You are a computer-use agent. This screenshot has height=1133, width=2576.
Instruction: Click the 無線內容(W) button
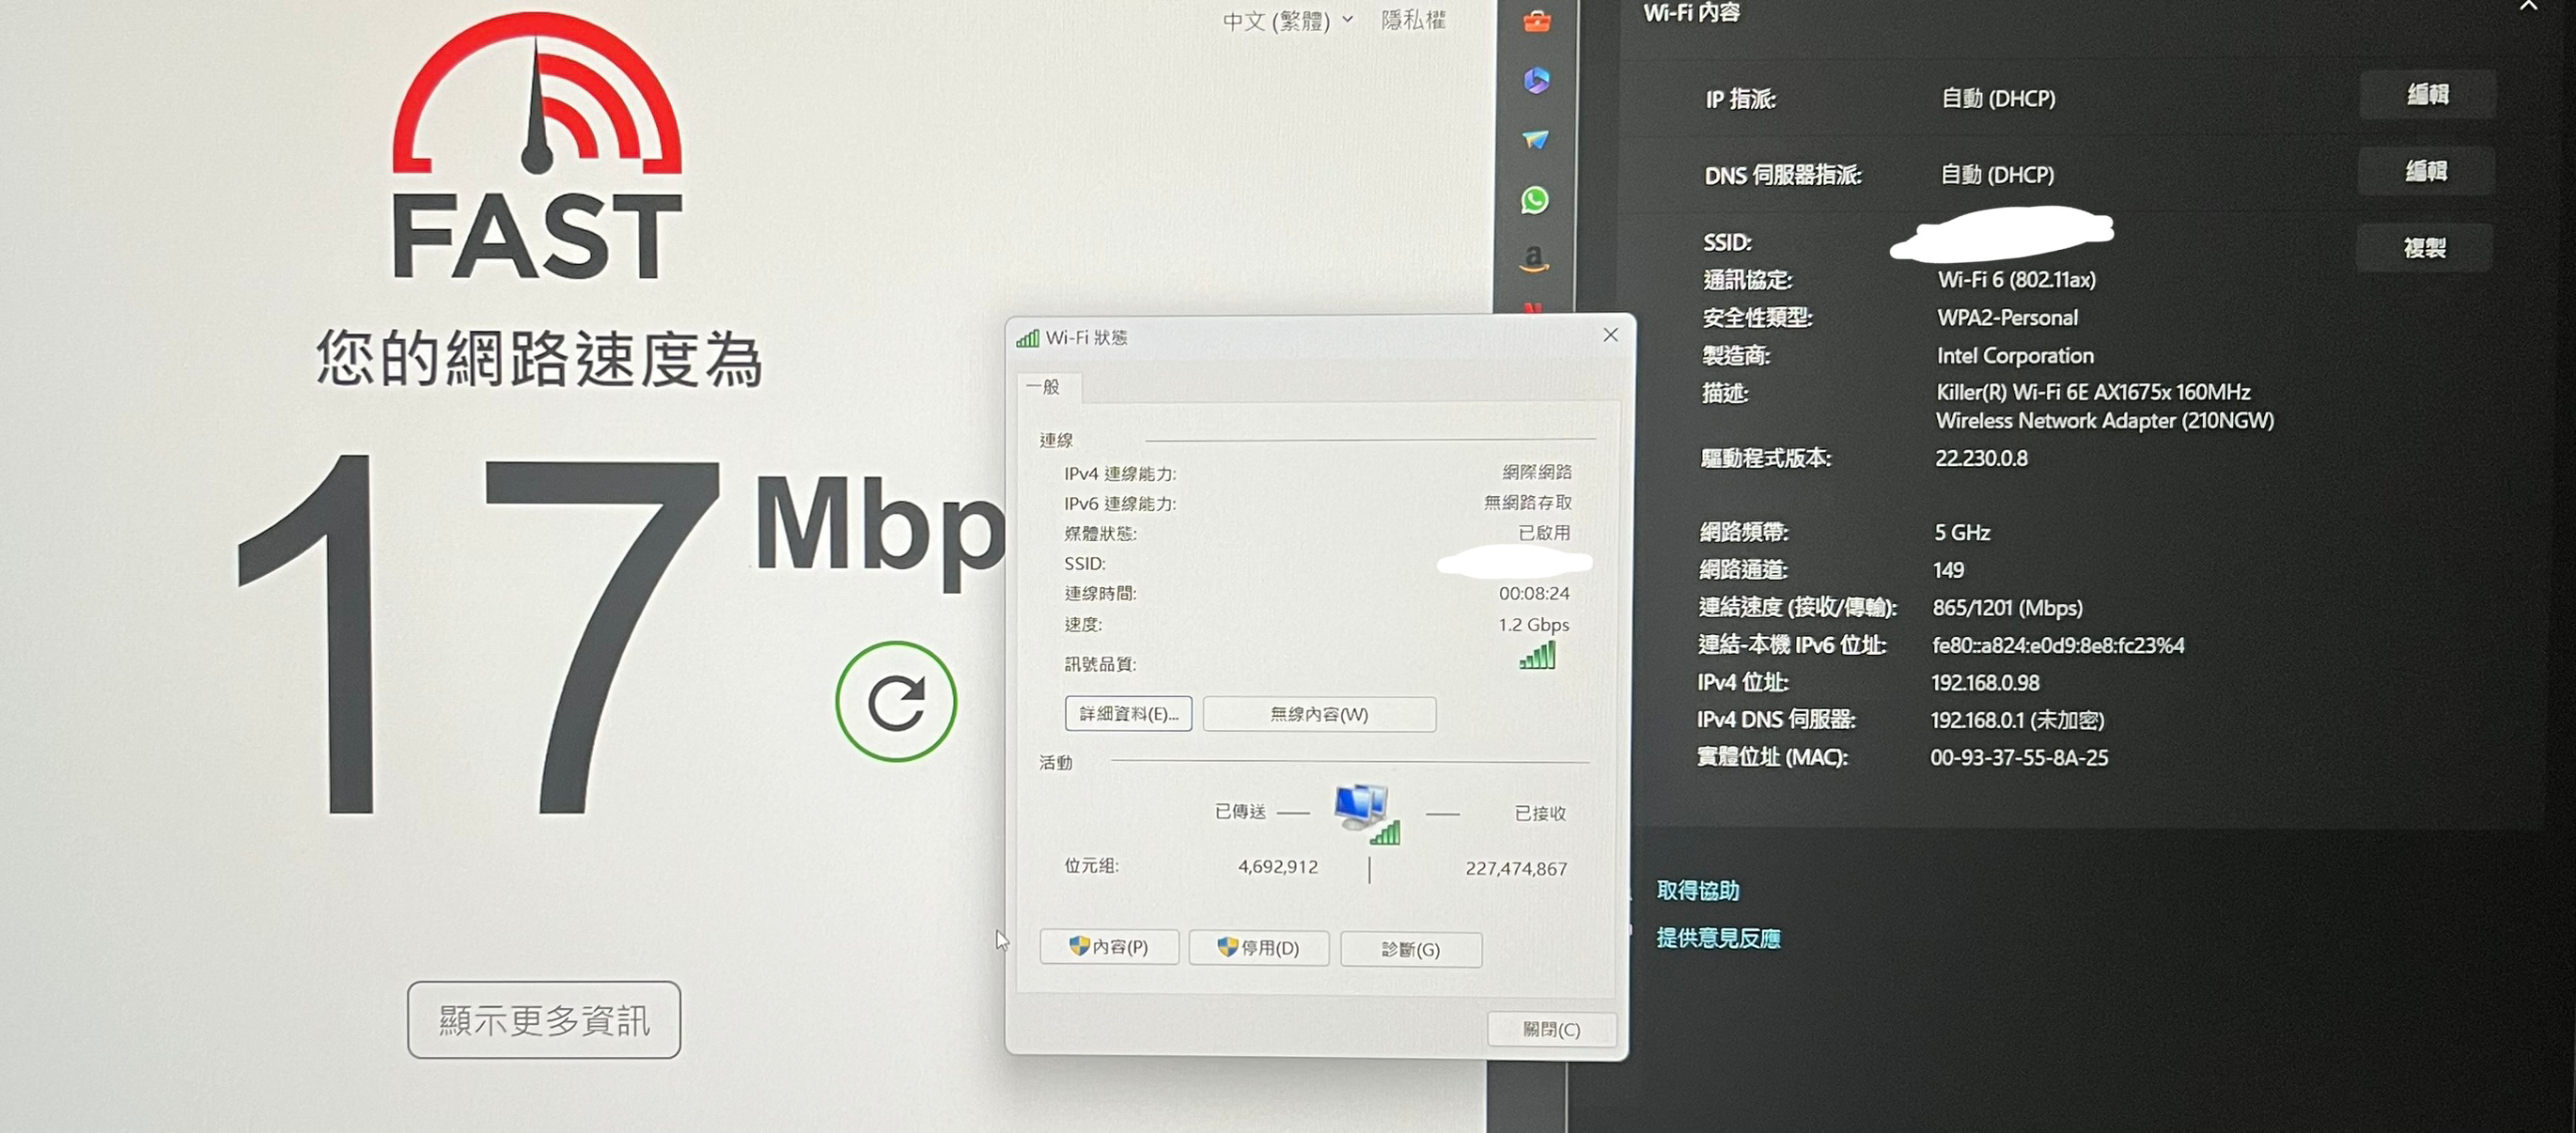(1319, 714)
